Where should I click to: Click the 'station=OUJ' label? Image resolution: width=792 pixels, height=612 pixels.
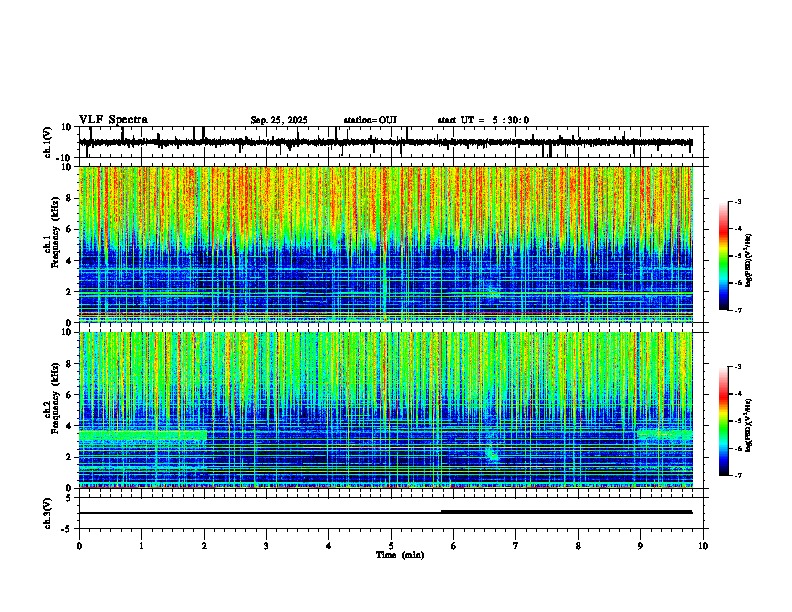click(x=370, y=120)
